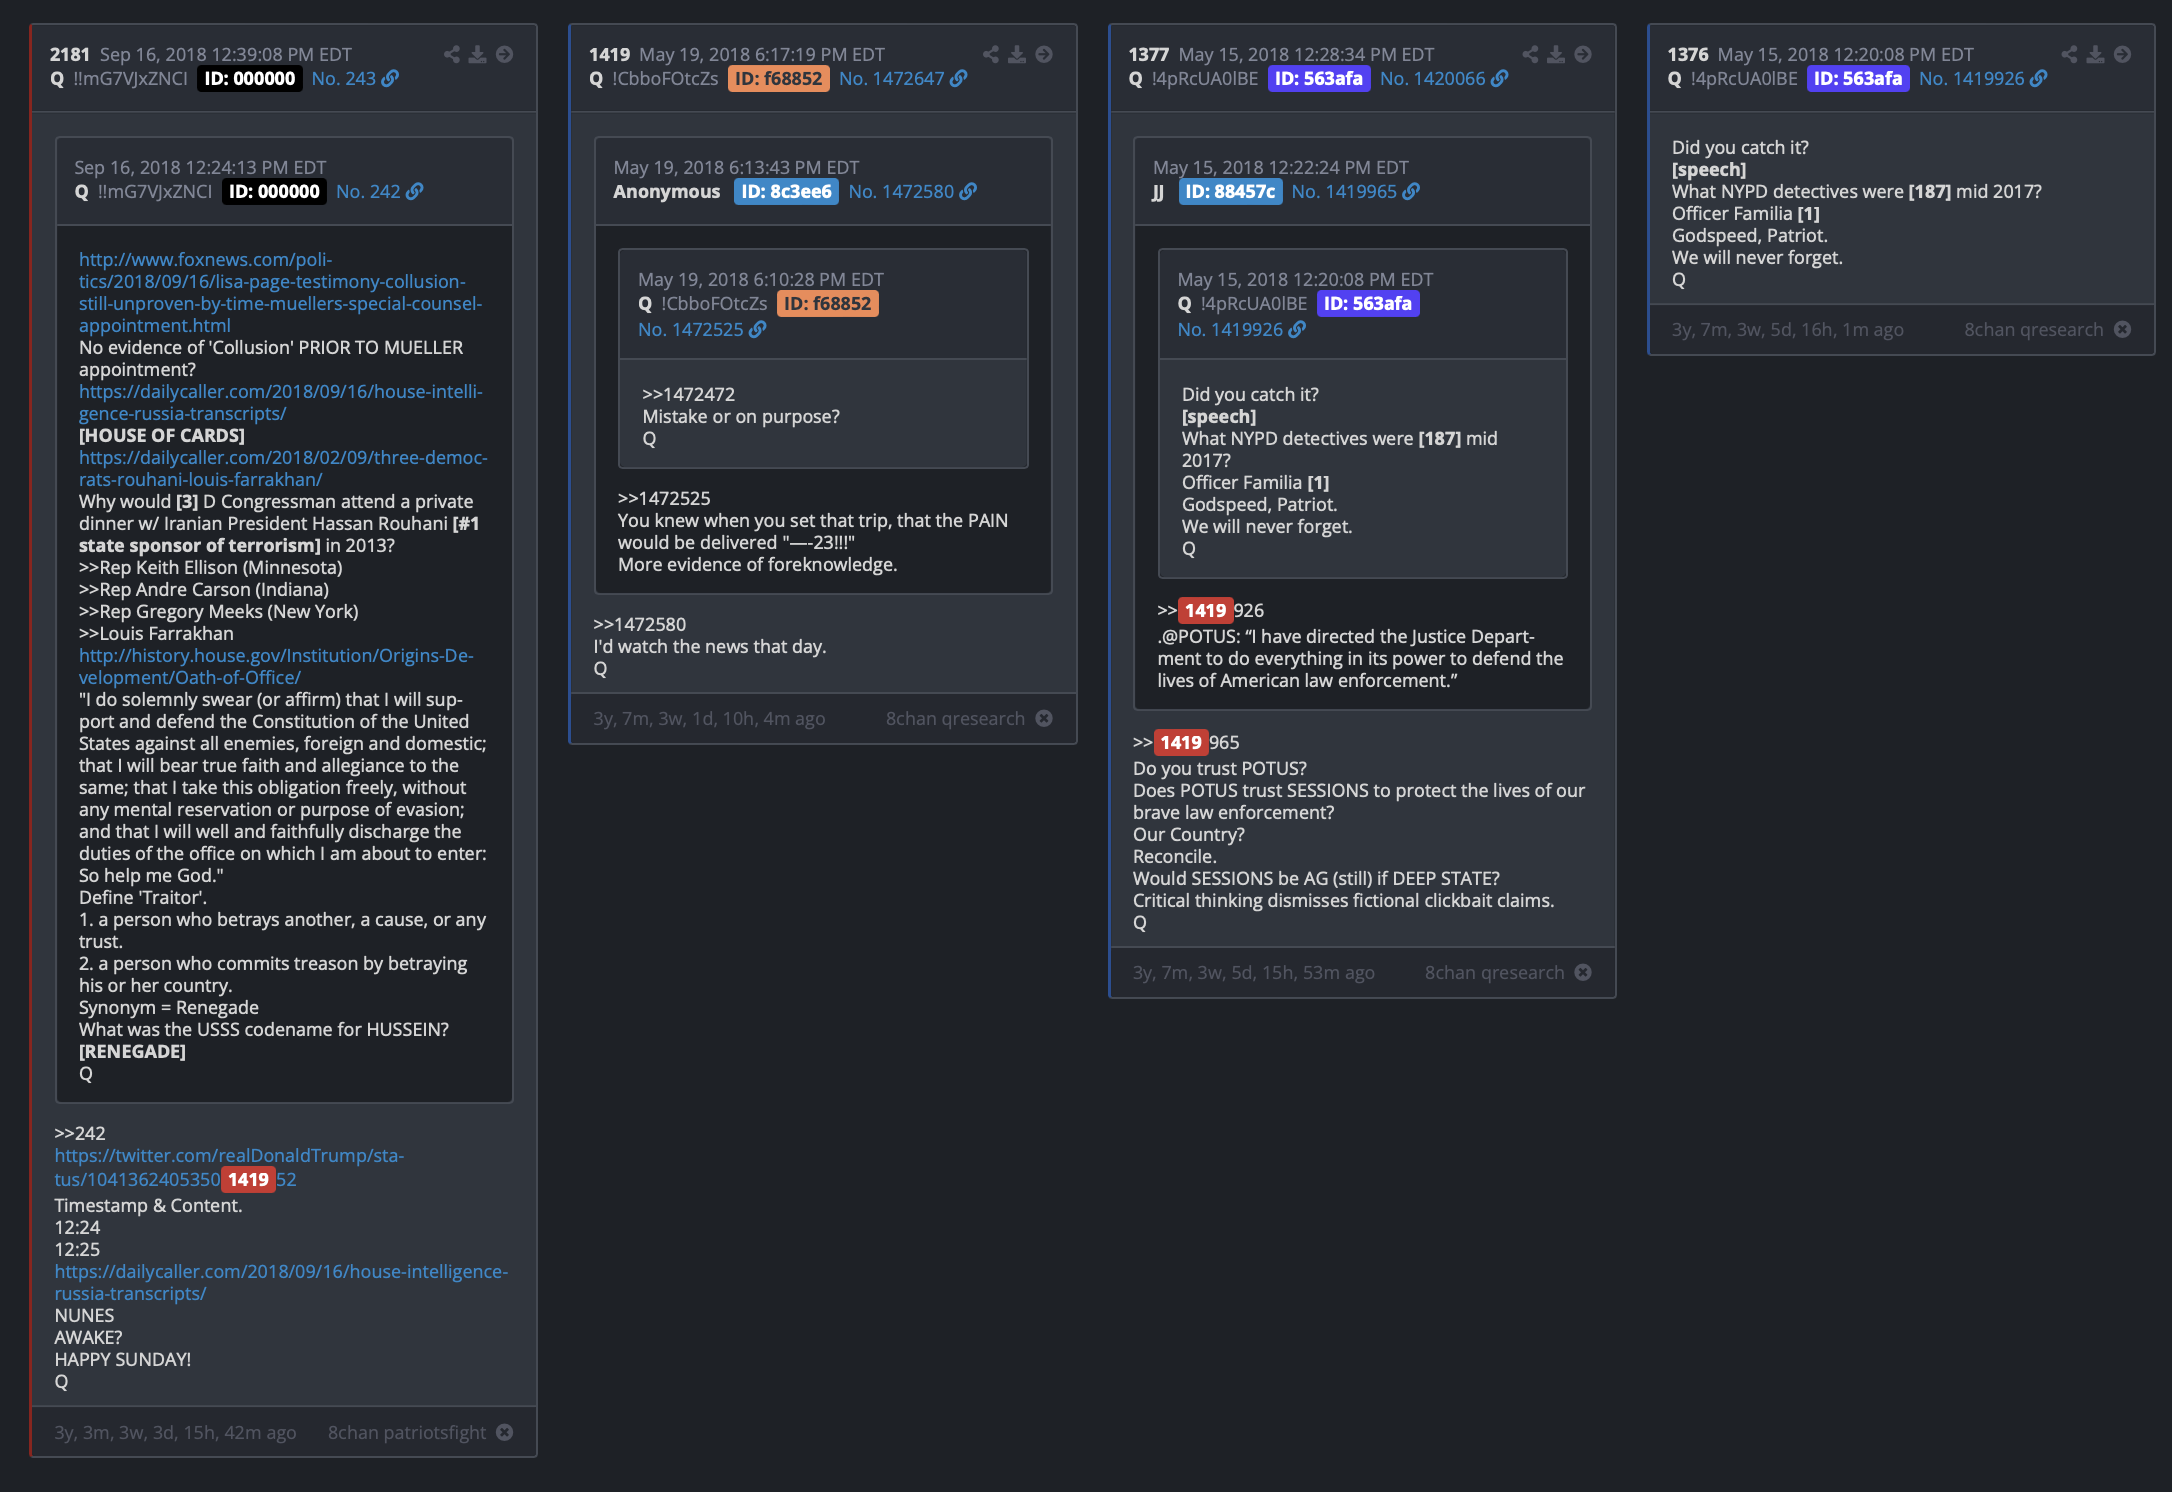Click '8chan qresearch' label in post 1419 footer
The image size is (2172, 1492).
point(955,718)
